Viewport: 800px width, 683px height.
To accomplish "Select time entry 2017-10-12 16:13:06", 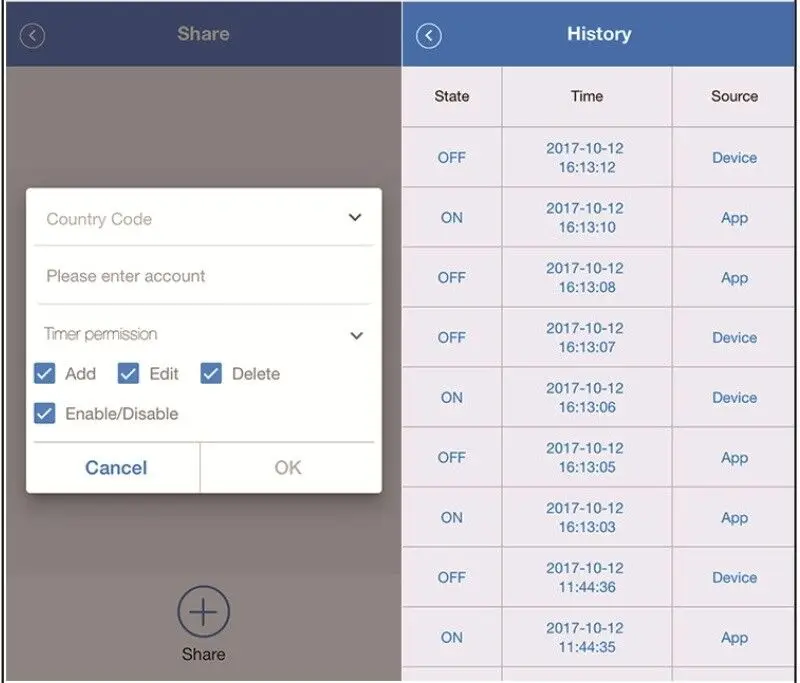I will click(586, 397).
